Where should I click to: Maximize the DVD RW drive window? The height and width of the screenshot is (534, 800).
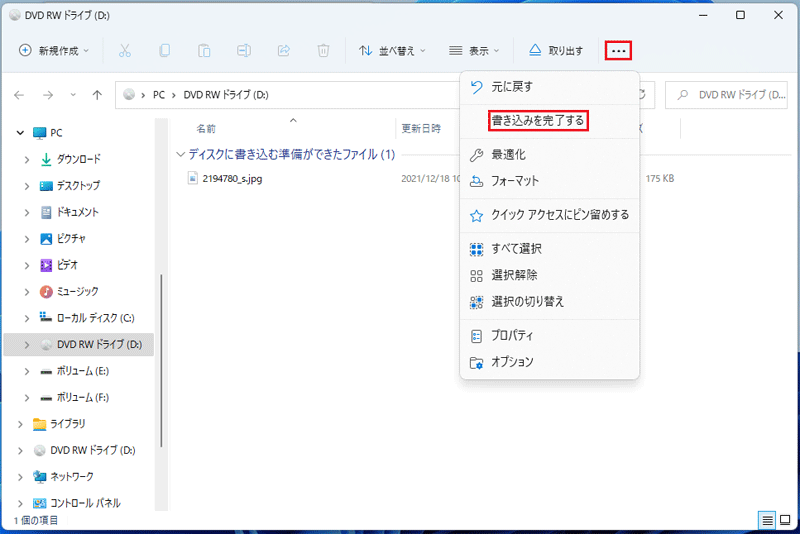740,15
